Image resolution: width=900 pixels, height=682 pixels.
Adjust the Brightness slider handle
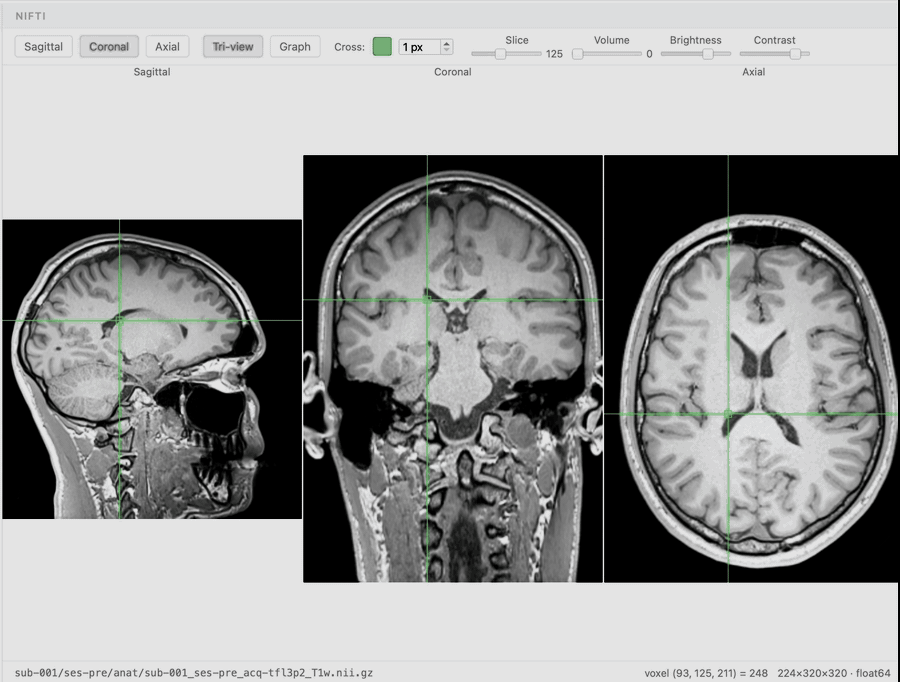pos(708,54)
